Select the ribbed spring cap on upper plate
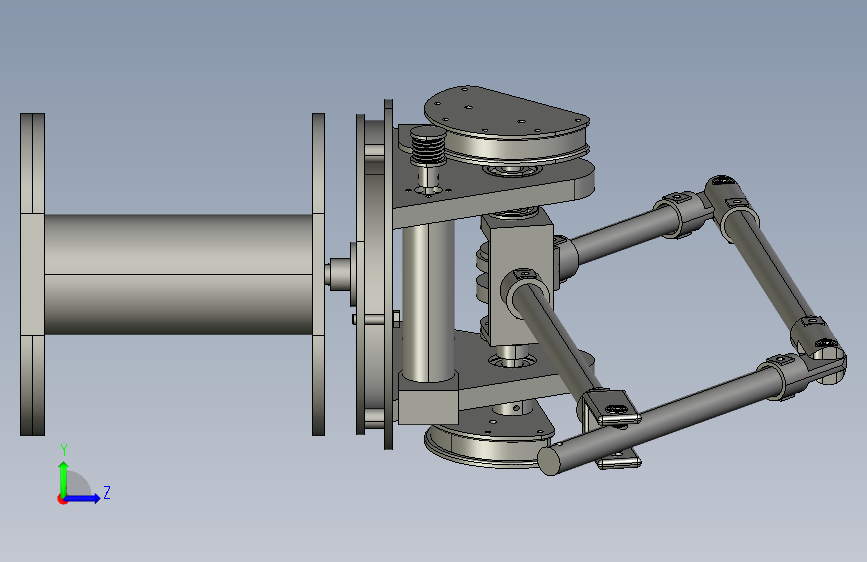 click(427, 144)
